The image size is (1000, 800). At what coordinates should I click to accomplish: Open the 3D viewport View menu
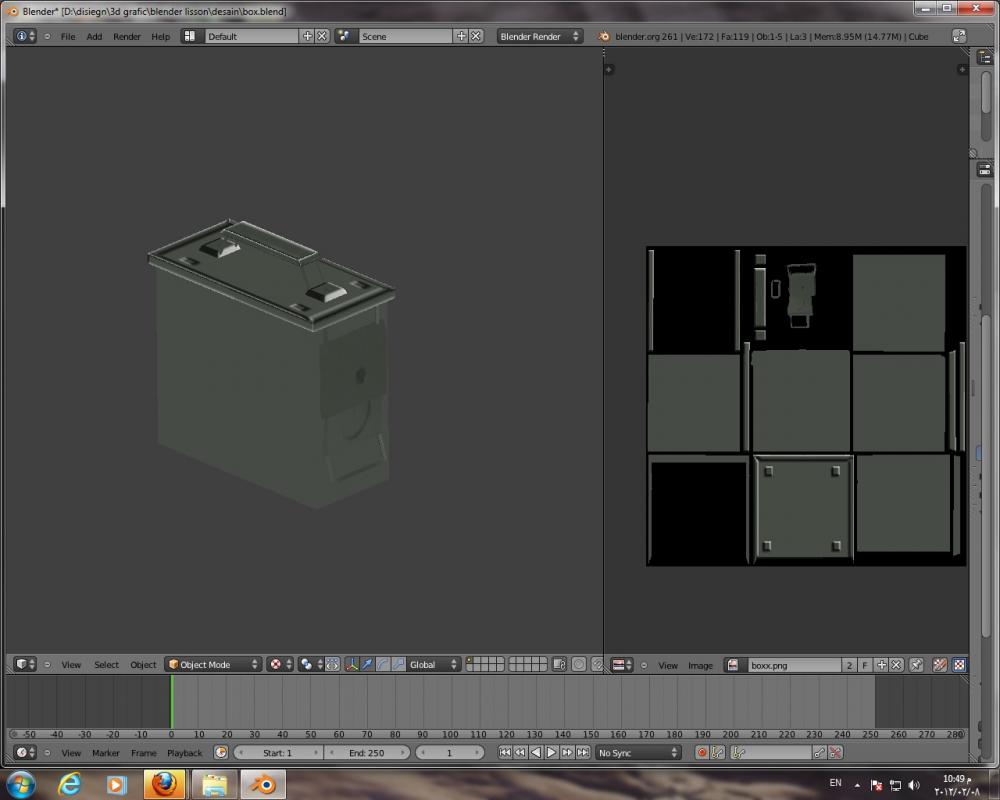point(71,665)
